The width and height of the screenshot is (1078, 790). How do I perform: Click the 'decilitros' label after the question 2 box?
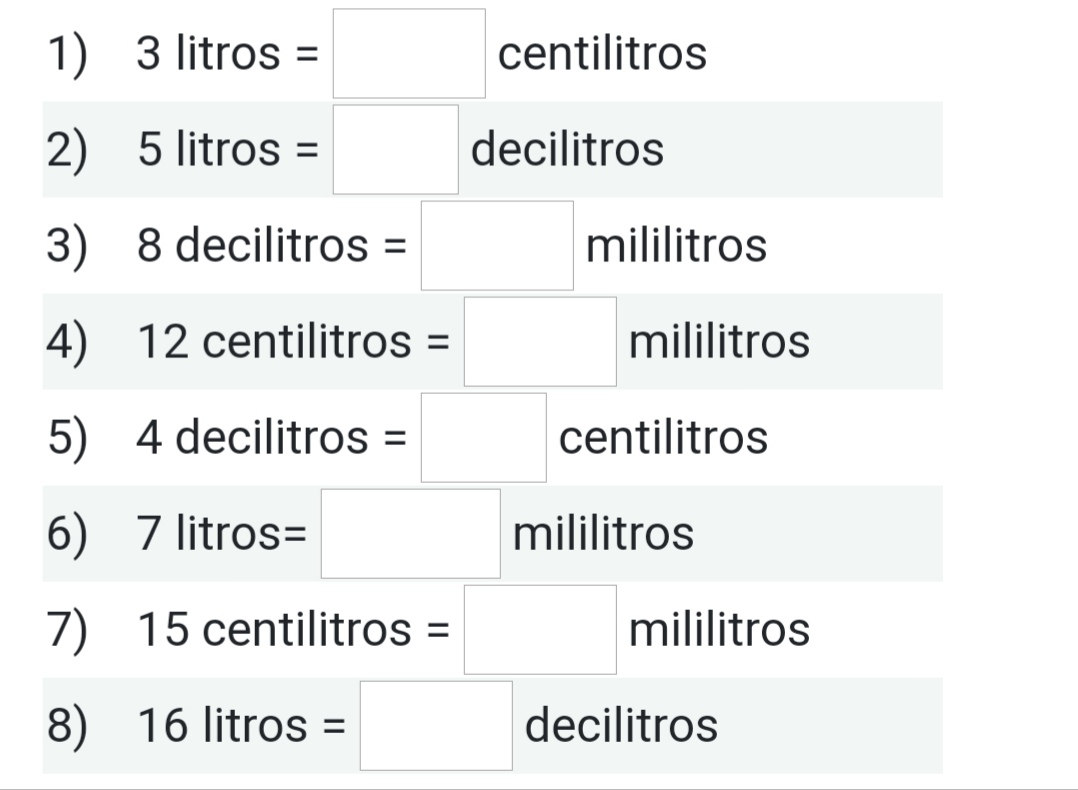click(x=567, y=150)
